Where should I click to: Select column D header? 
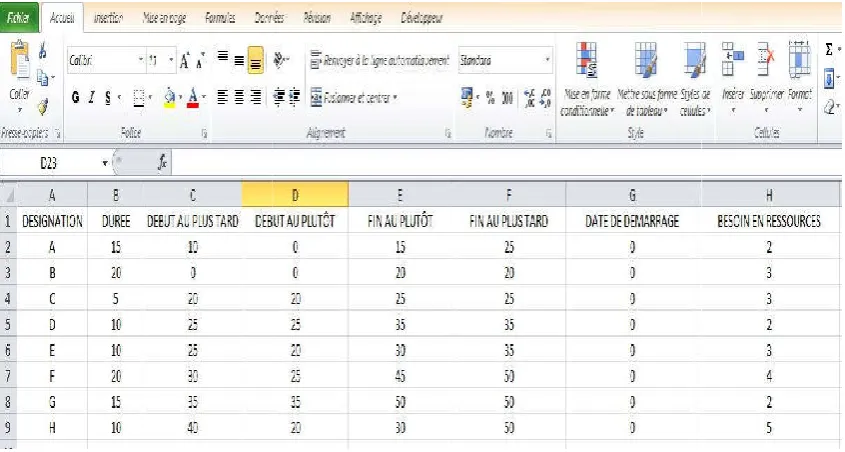point(295,195)
